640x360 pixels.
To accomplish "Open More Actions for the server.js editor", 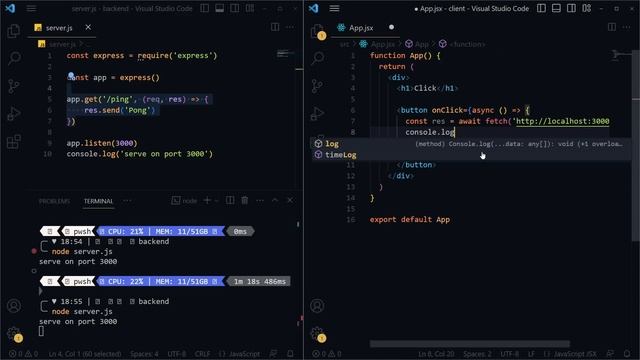I will 290,27.
